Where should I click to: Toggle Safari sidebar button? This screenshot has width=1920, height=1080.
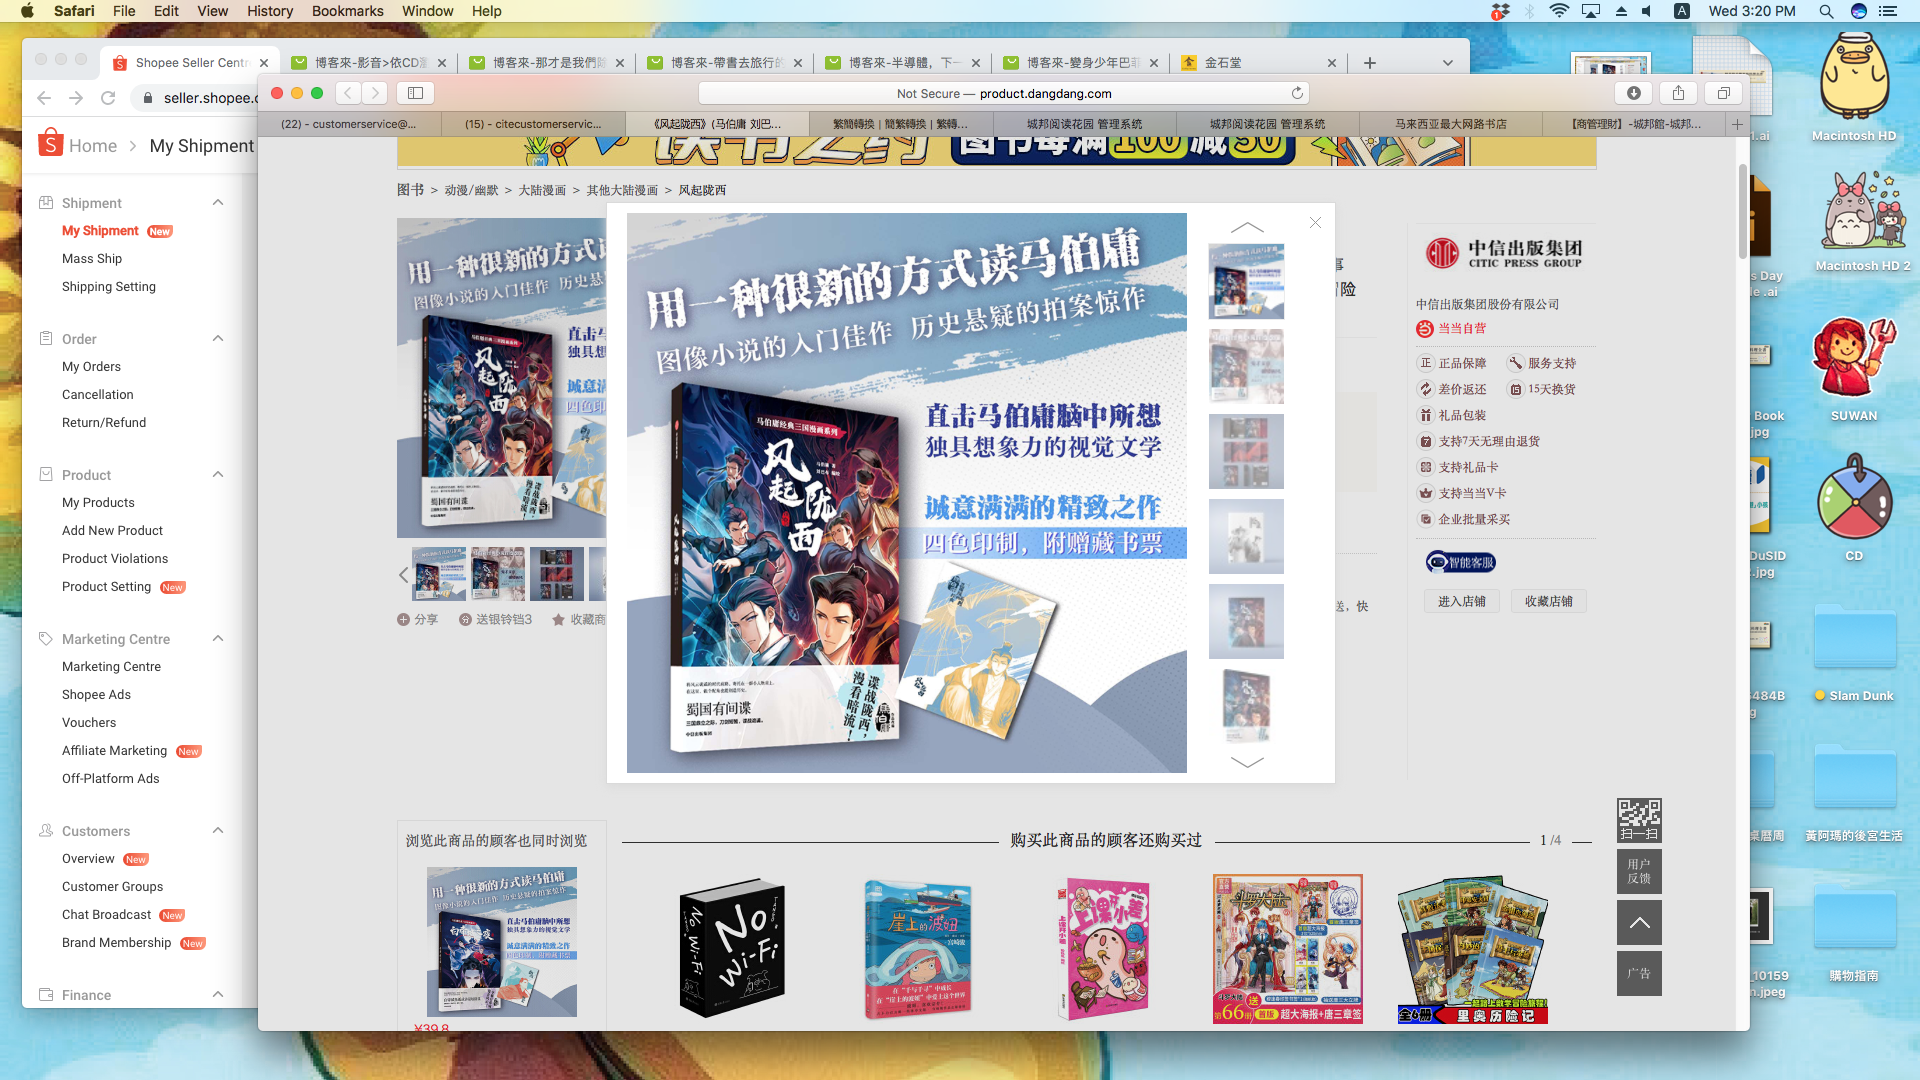coord(415,93)
